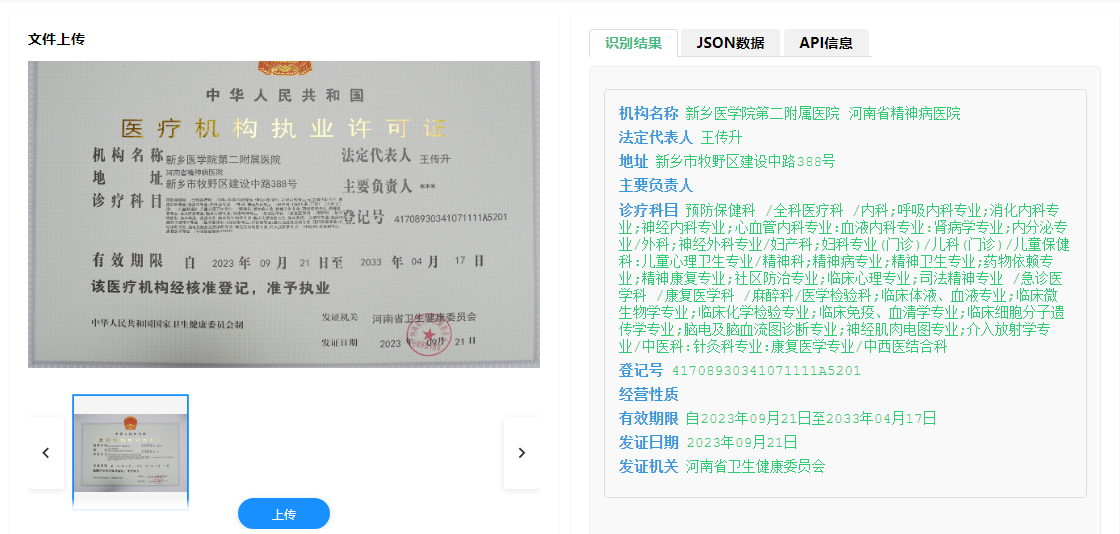Viewport: 1120px width, 534px height.
Task: Click the large certificate preview image
Action: pos(283,214)
